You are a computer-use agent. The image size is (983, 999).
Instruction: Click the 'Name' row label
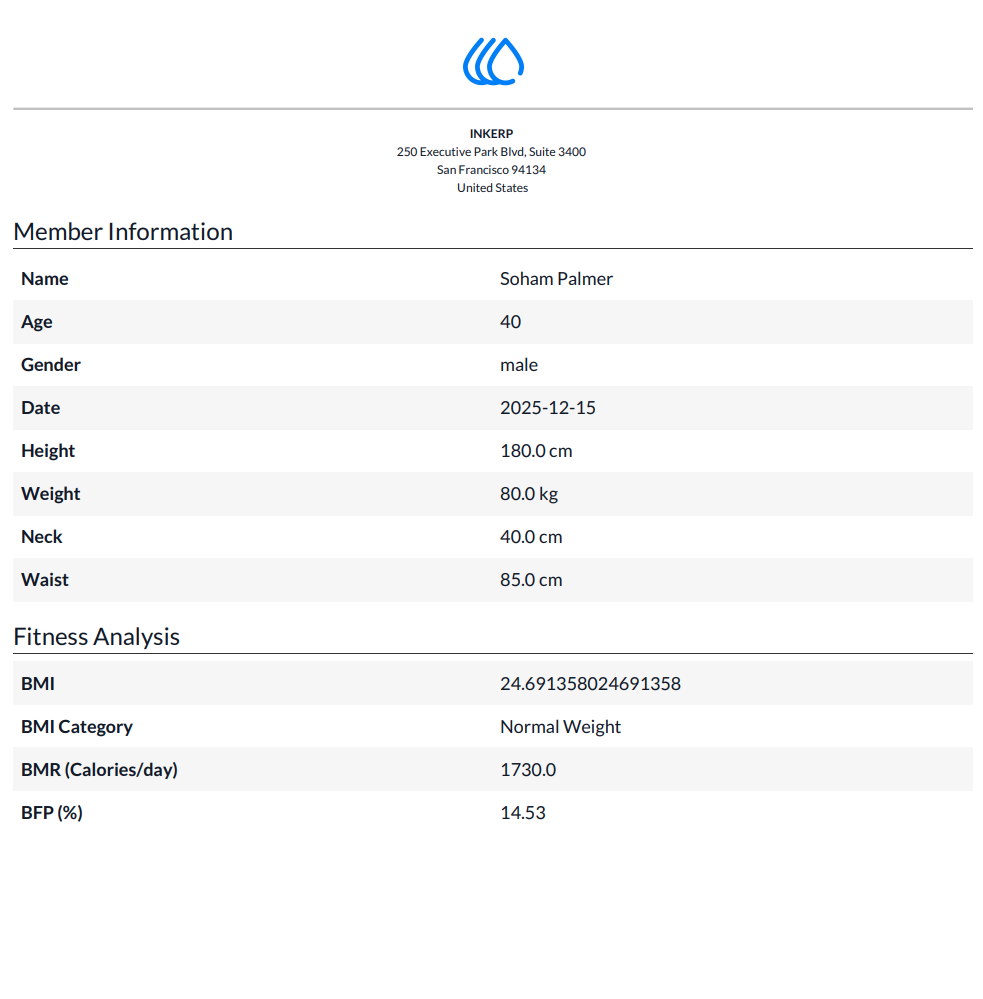[45, 278]
